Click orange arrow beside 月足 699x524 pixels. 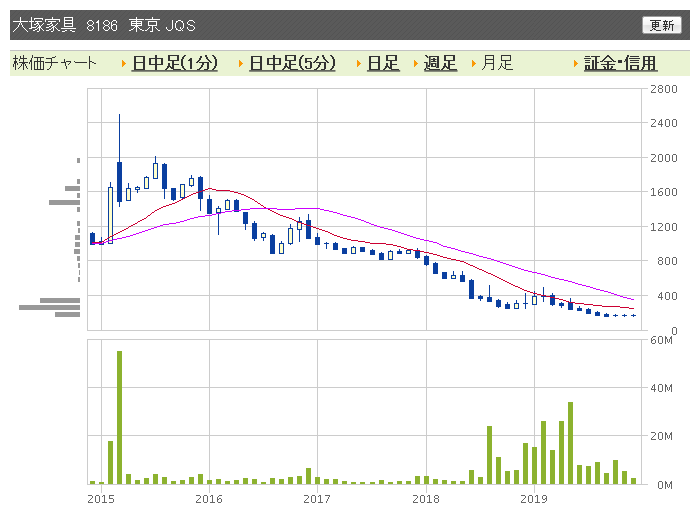tap(474, 63)
